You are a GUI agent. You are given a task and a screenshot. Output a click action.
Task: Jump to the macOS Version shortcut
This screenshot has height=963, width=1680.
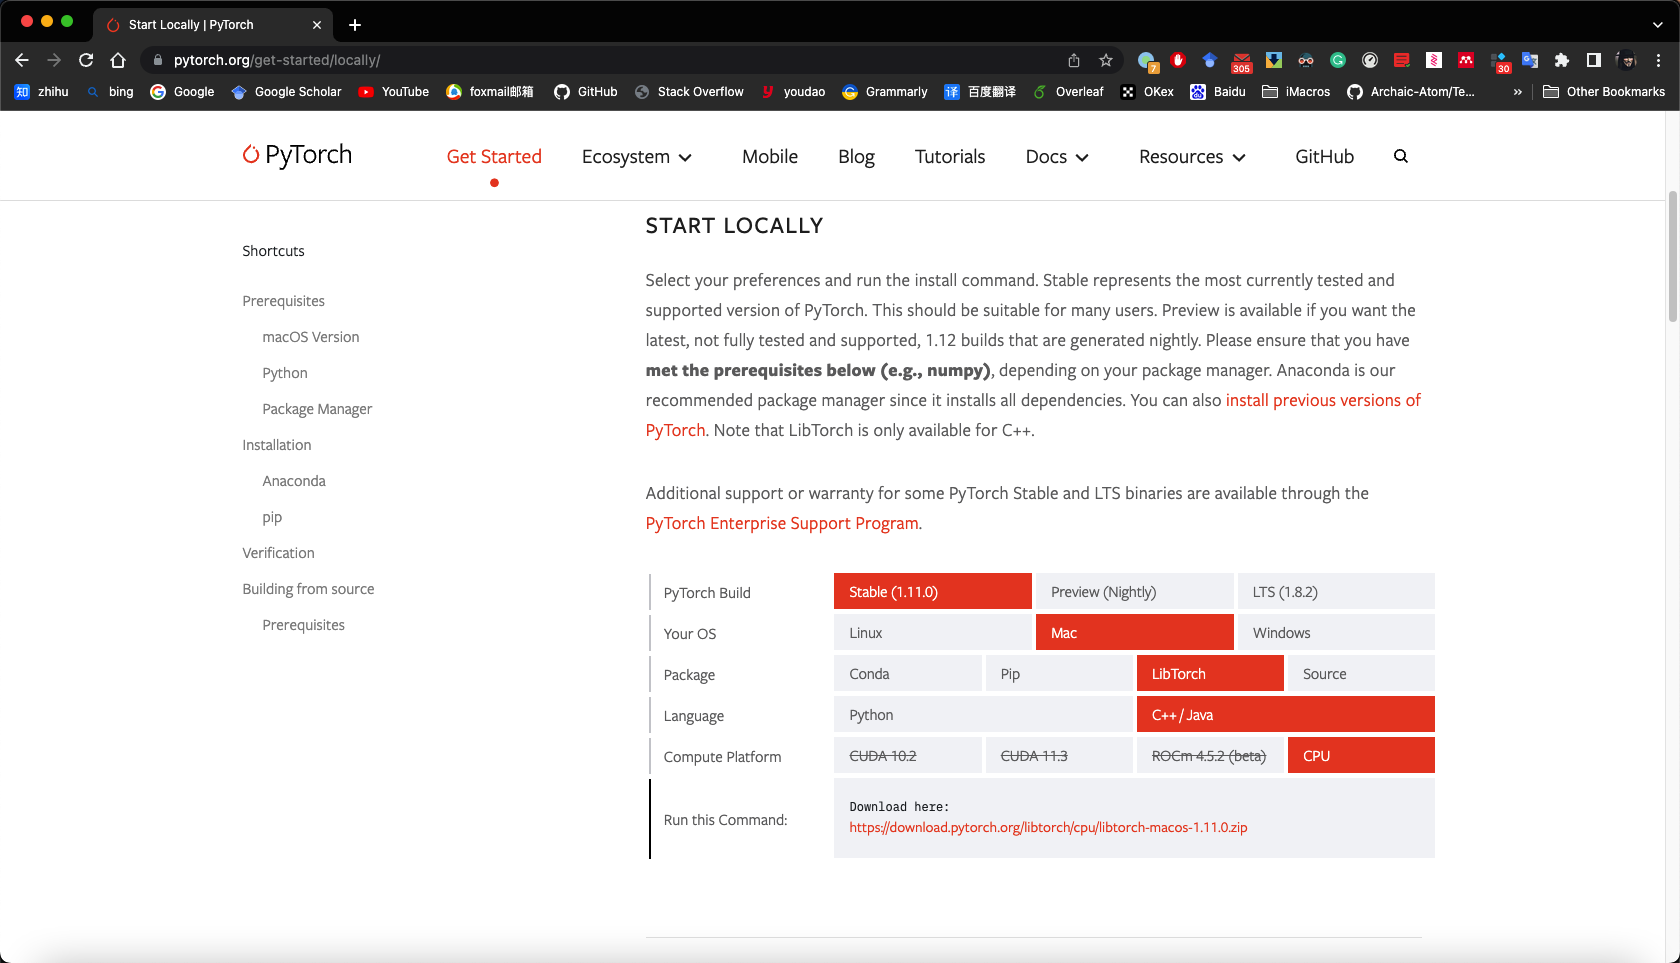click(x=310, y=337)
